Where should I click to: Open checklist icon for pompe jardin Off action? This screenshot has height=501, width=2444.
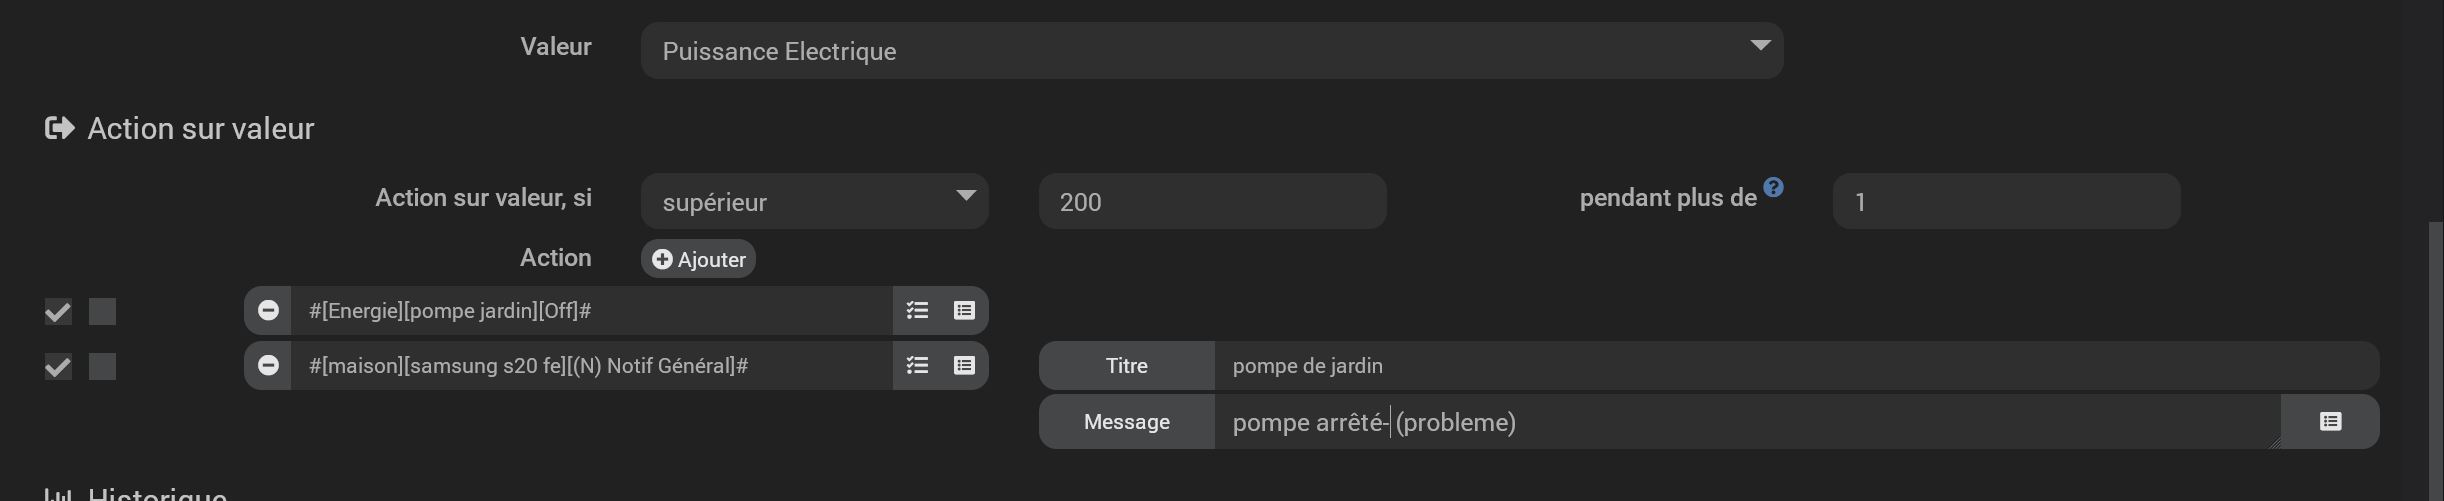coord(917,311)
